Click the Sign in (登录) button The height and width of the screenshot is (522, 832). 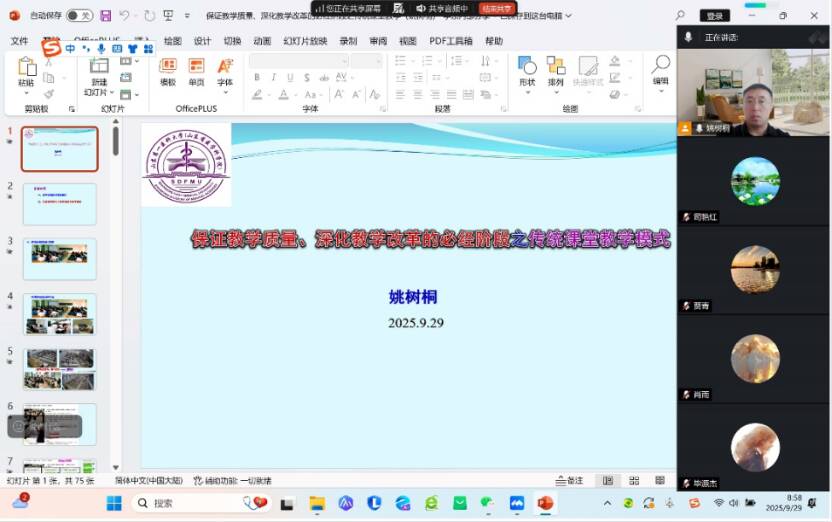pos(714,16)
